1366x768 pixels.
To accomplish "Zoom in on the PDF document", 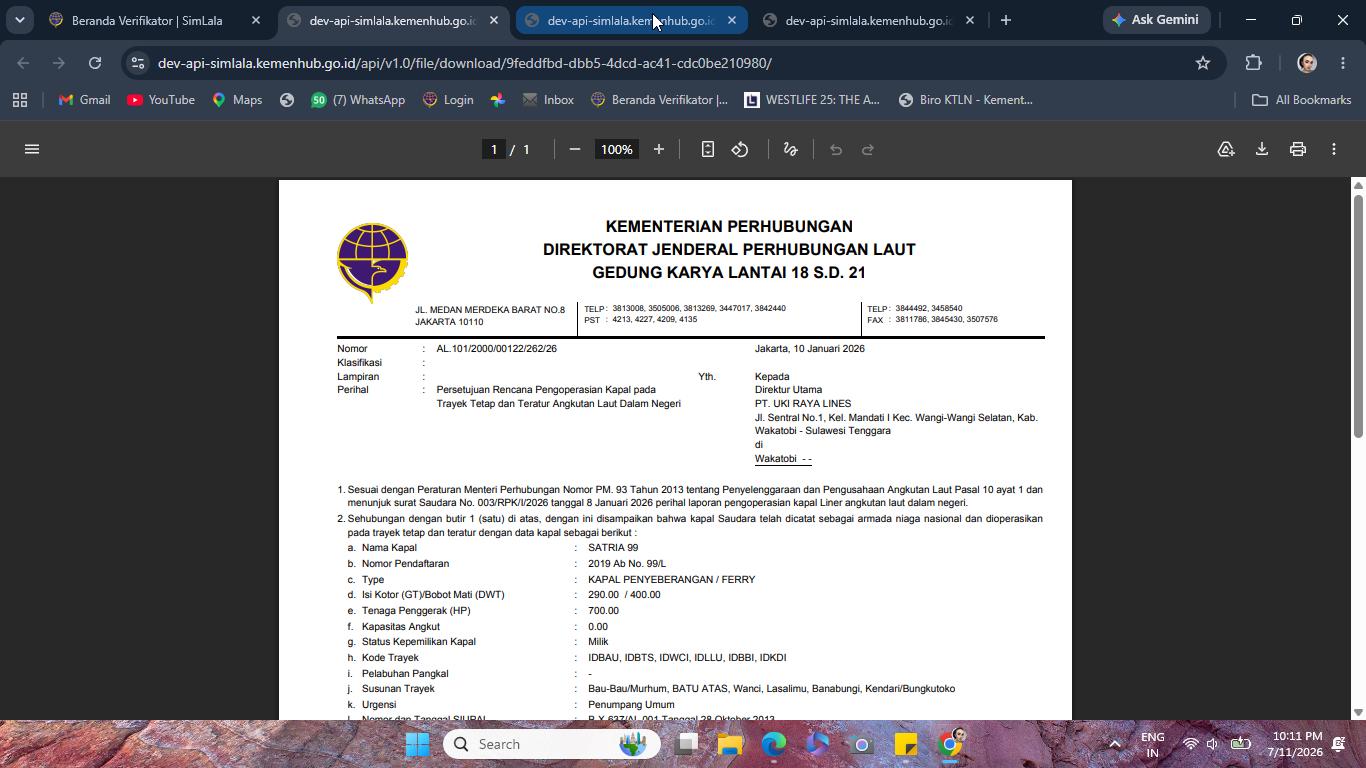I will 659,149.
